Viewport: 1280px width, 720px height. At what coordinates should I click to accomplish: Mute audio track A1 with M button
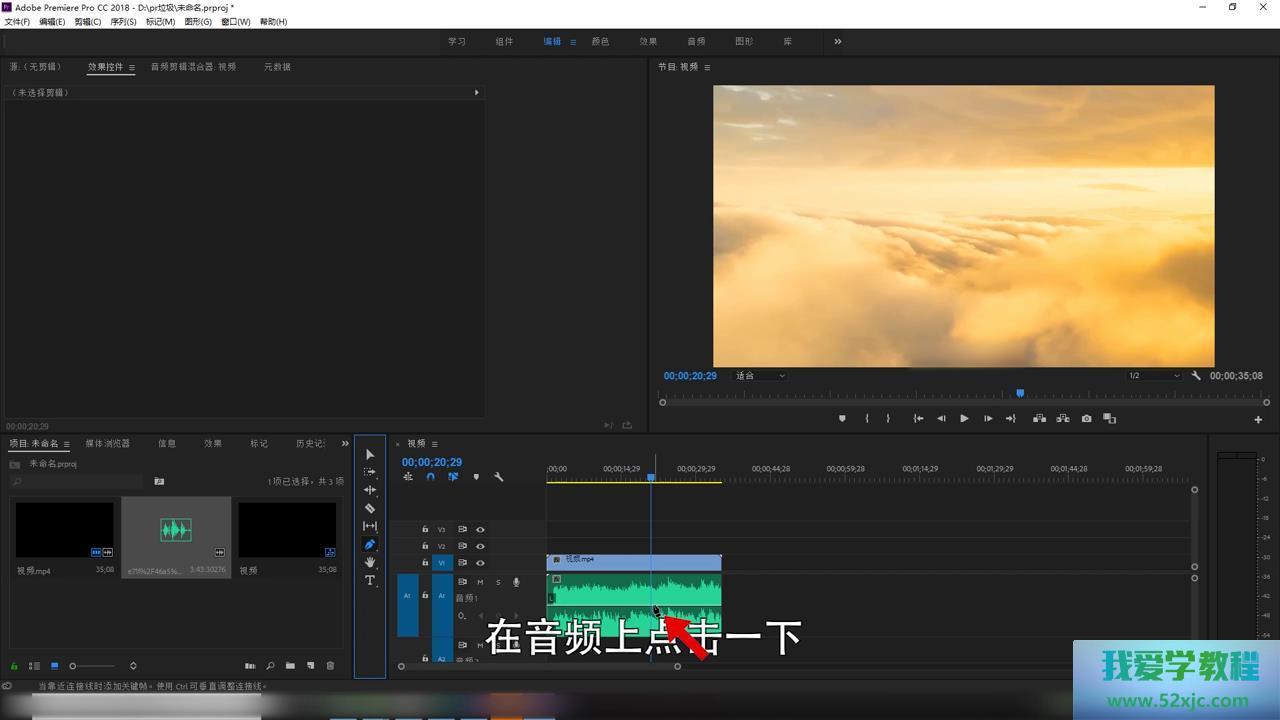480,582
